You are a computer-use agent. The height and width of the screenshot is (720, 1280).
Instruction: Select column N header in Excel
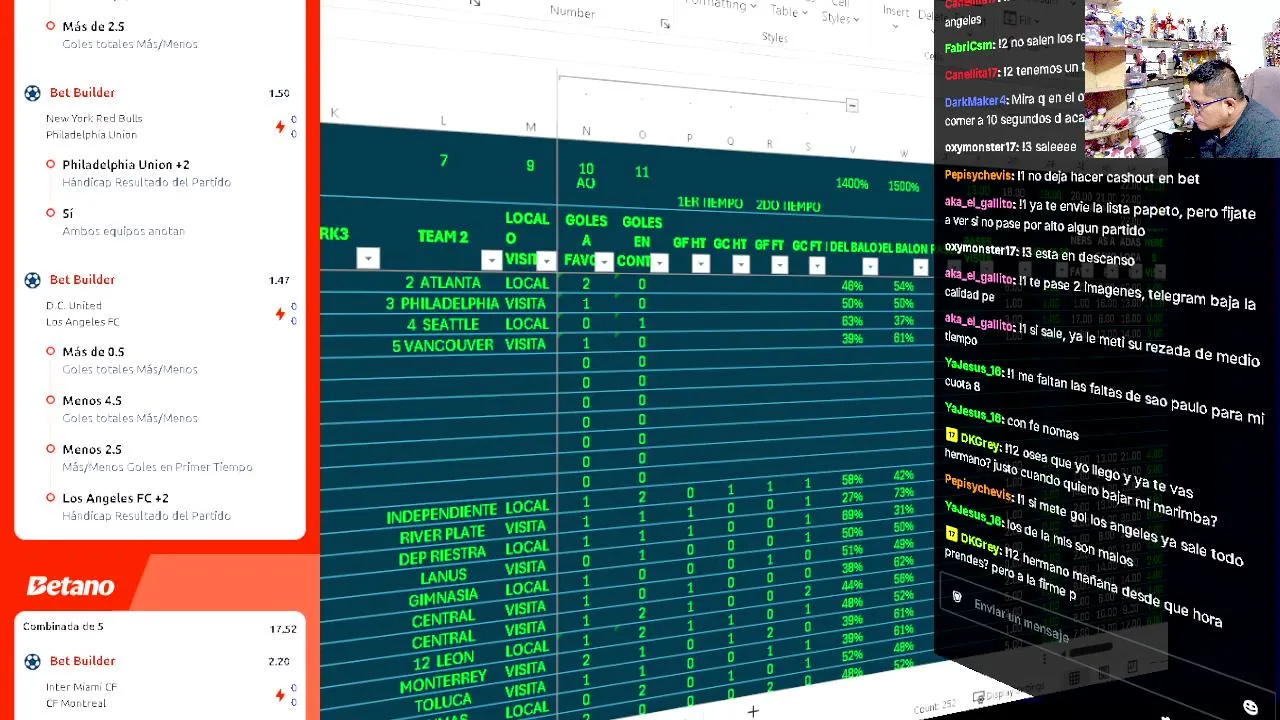(586, 131)
